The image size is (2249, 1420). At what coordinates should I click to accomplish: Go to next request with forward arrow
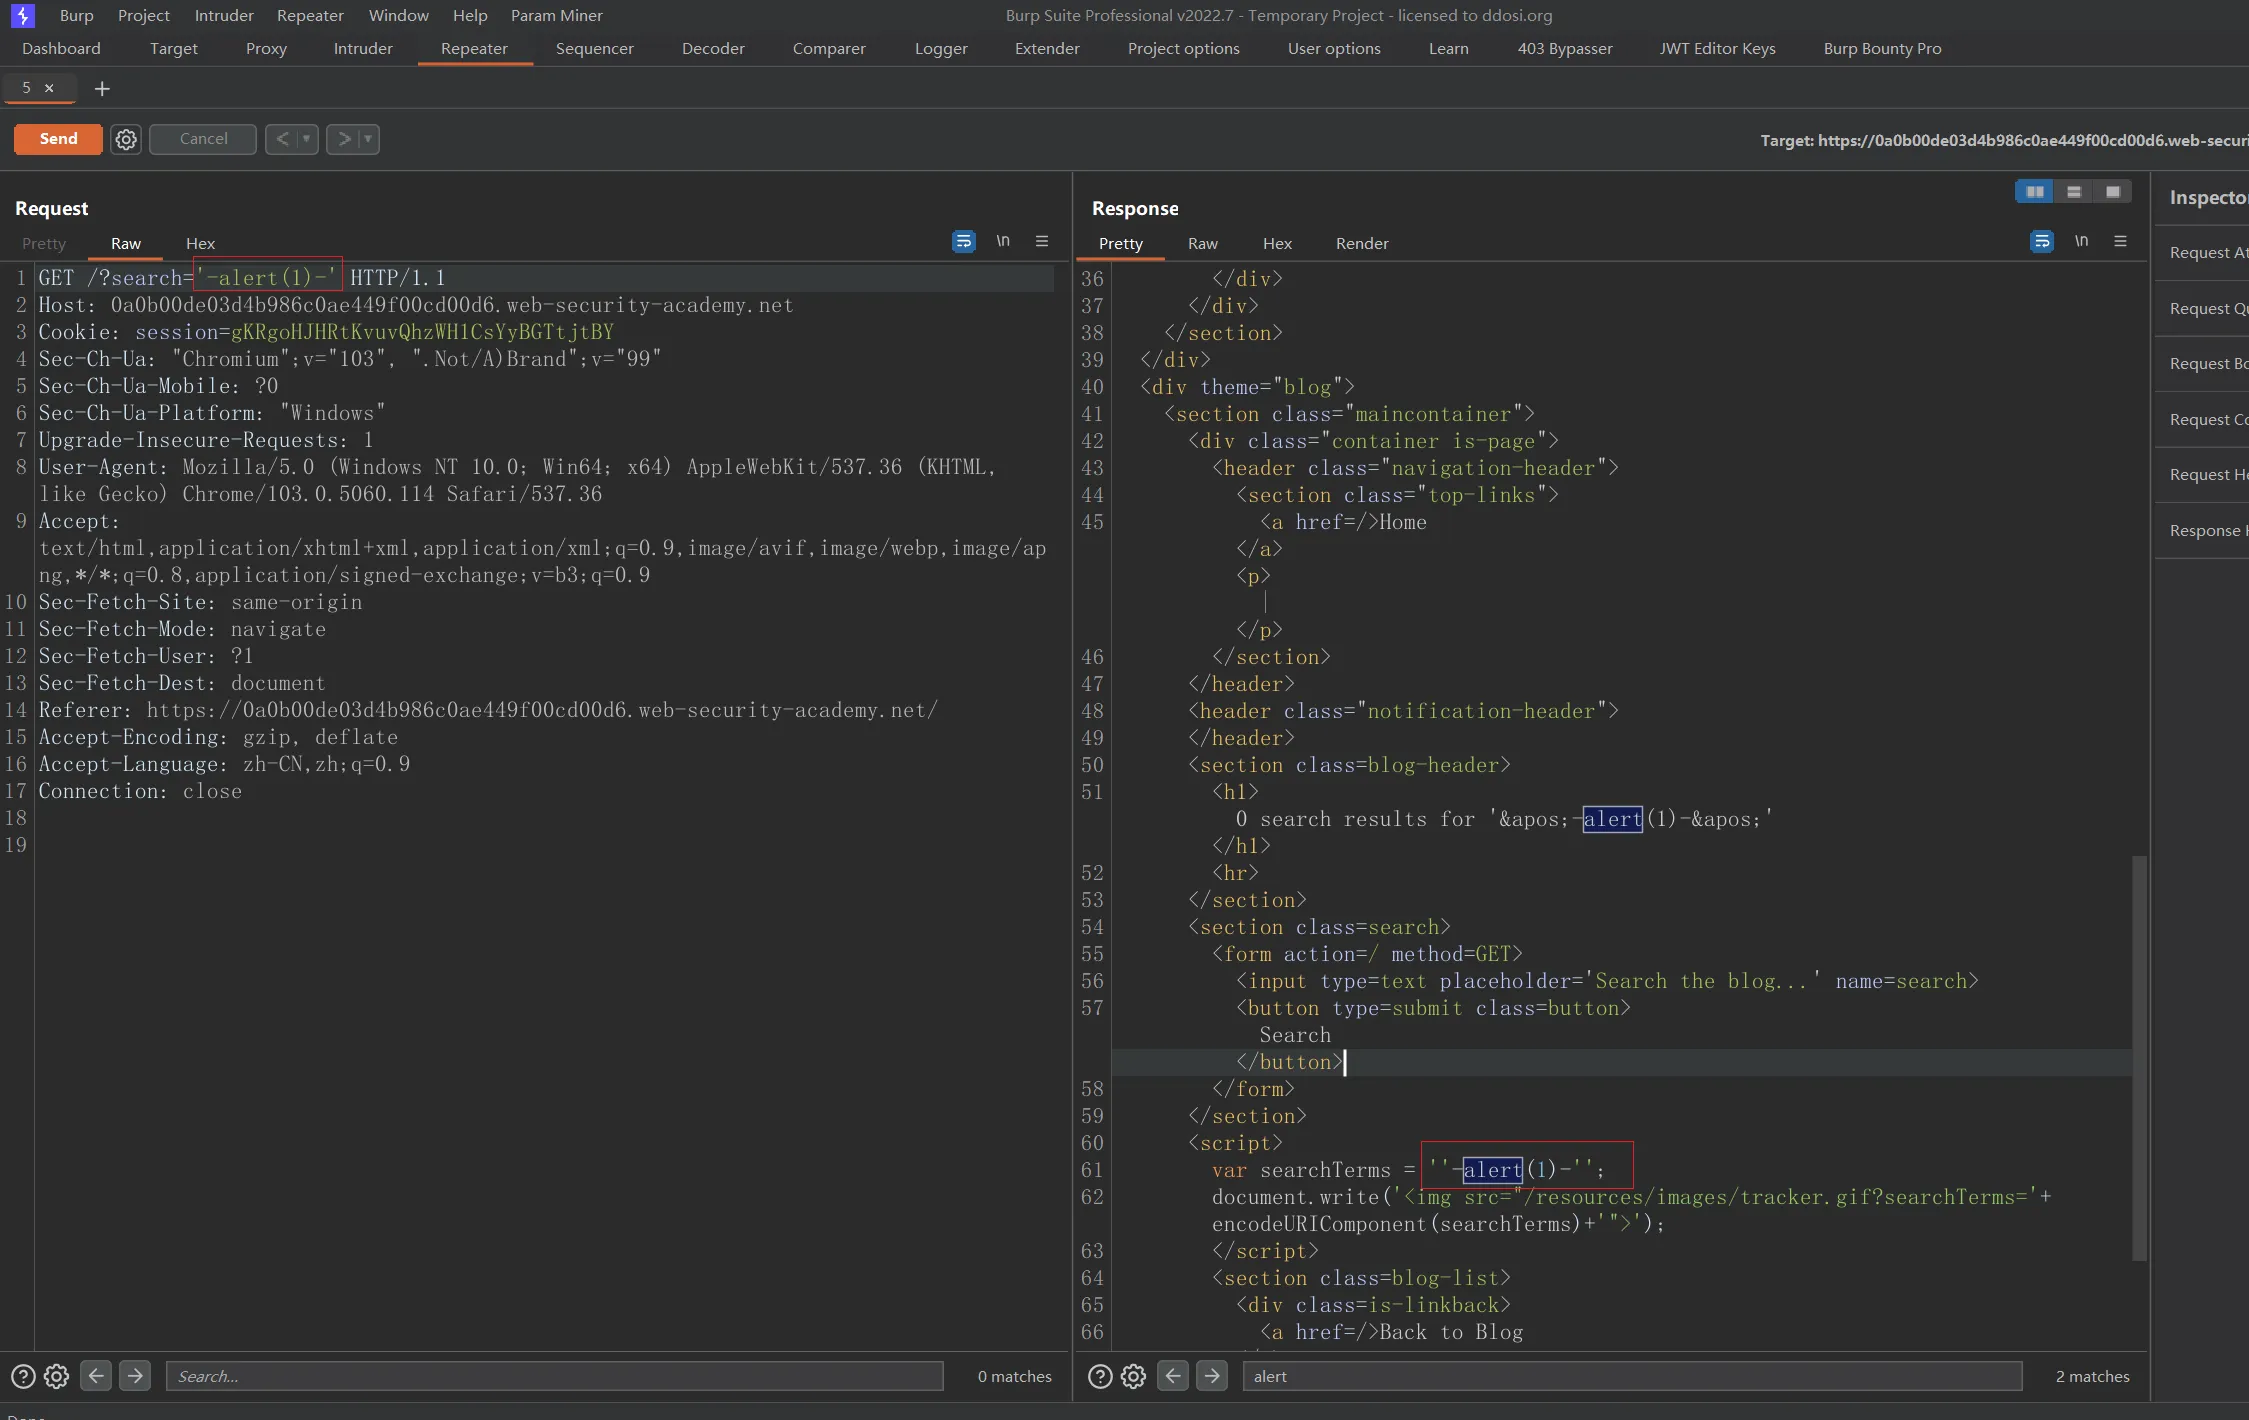(x=344, y=139)
